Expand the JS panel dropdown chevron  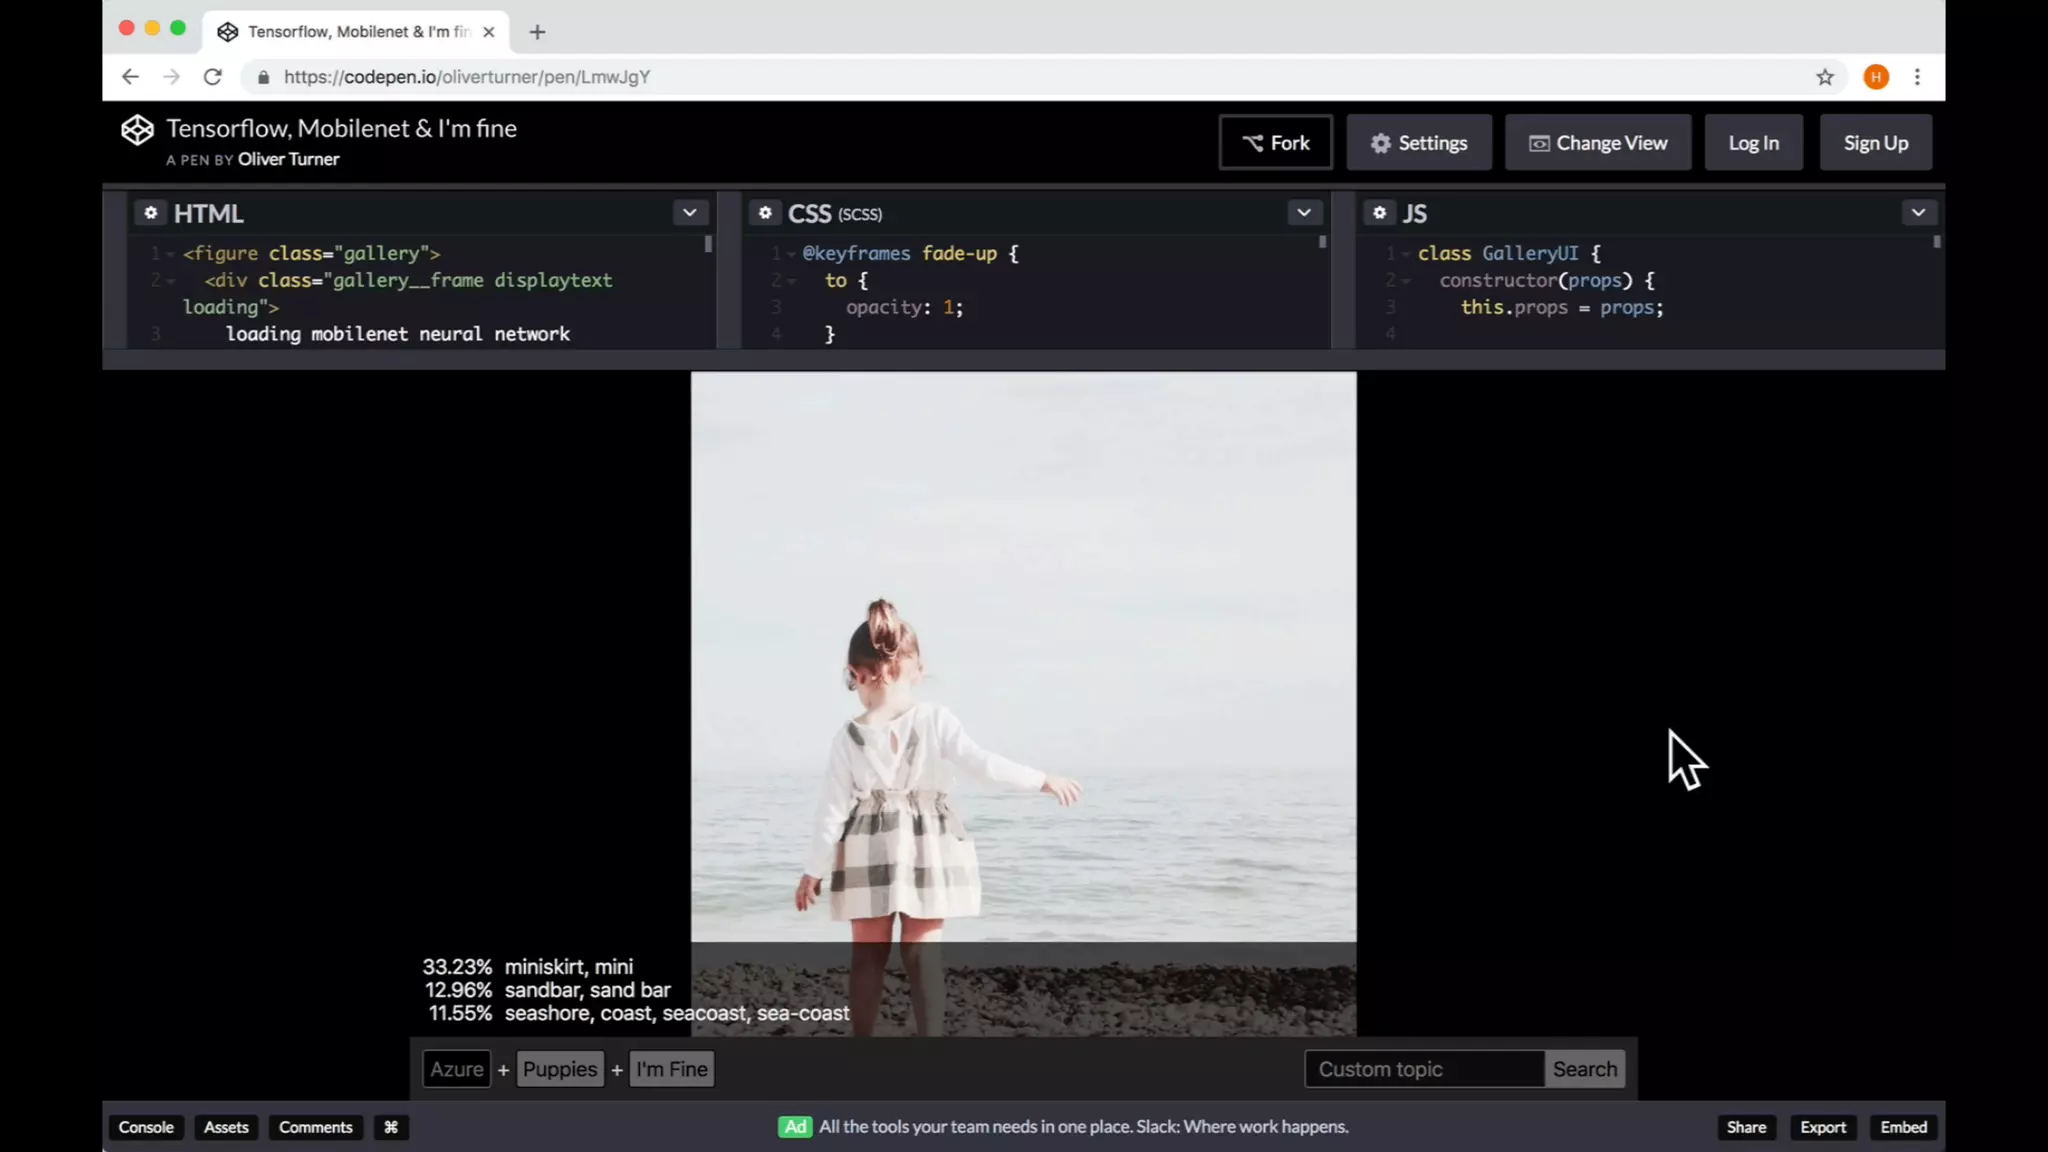click(x=1917, y=213)
